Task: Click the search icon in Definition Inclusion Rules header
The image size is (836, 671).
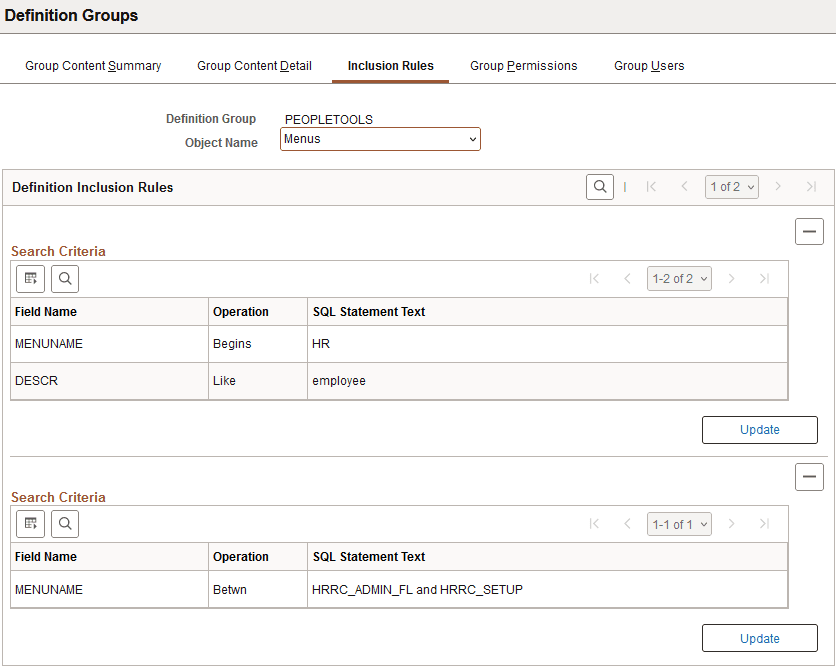Action: (600, 186)
